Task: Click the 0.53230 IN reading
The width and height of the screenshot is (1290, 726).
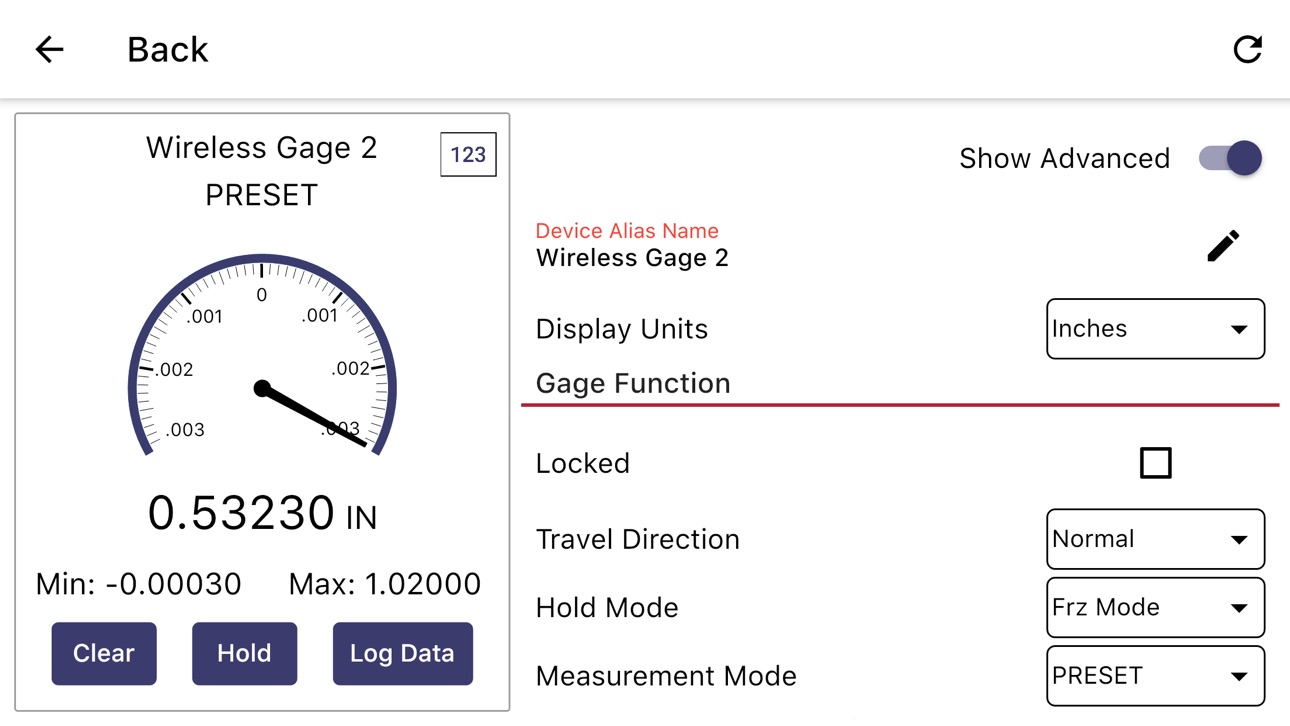Action: [x=262, y=514]
